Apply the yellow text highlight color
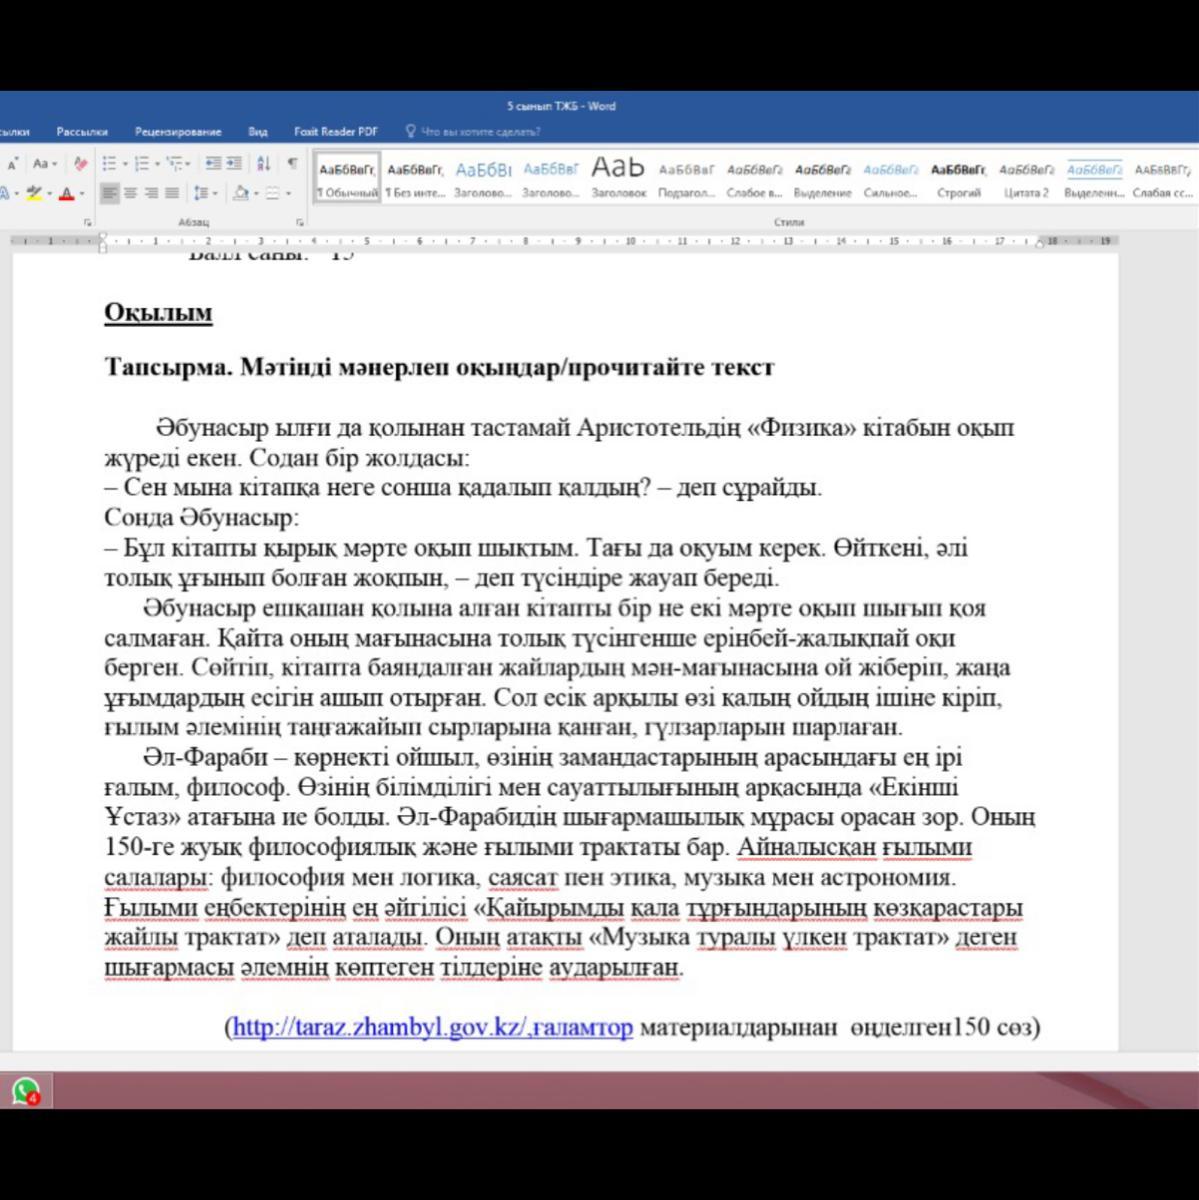1199x1200 pixels. 34,193
